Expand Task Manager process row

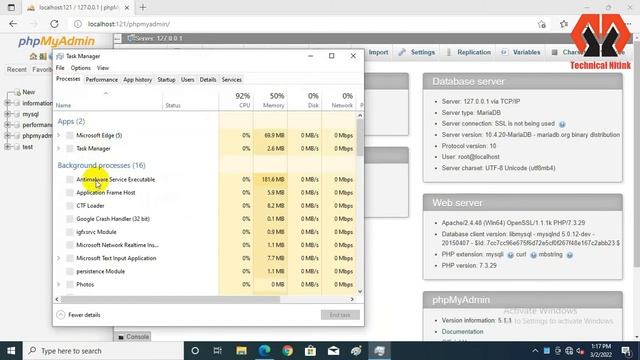(59, 148)
